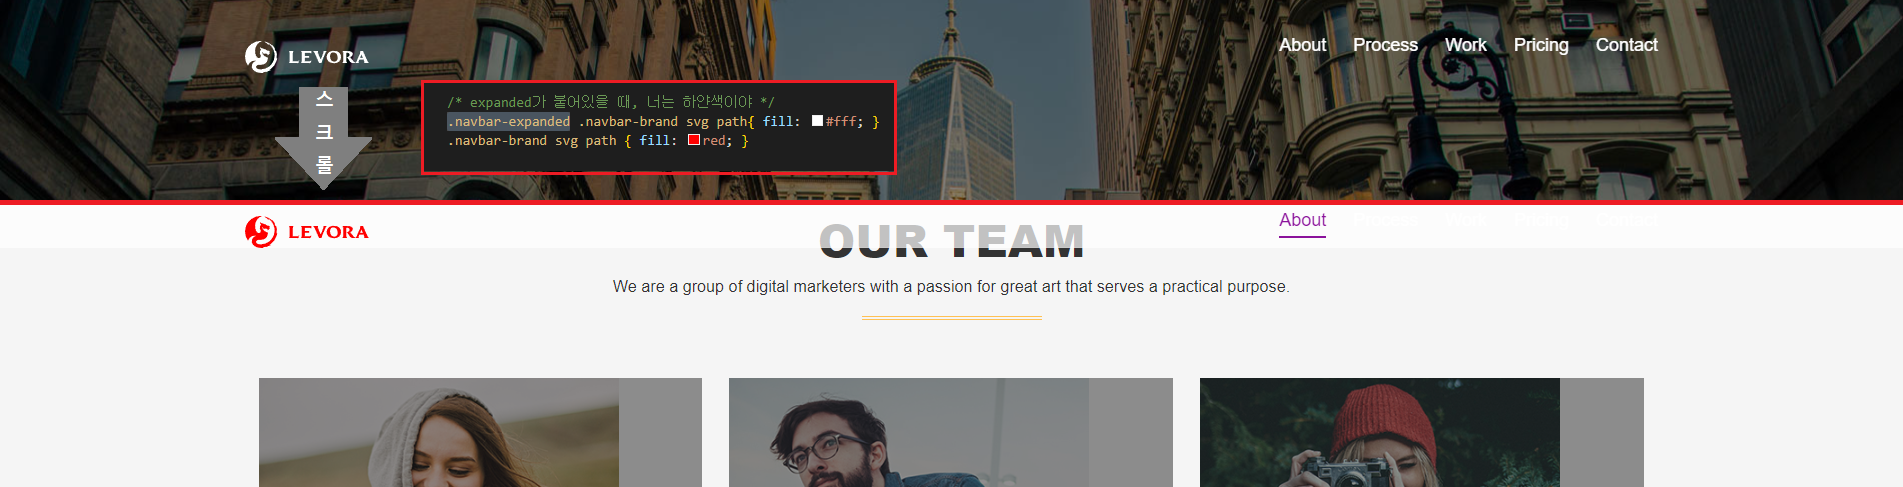
Task: Click the red LEVORA dragon logo icon
Action: [x=261, y=232]
